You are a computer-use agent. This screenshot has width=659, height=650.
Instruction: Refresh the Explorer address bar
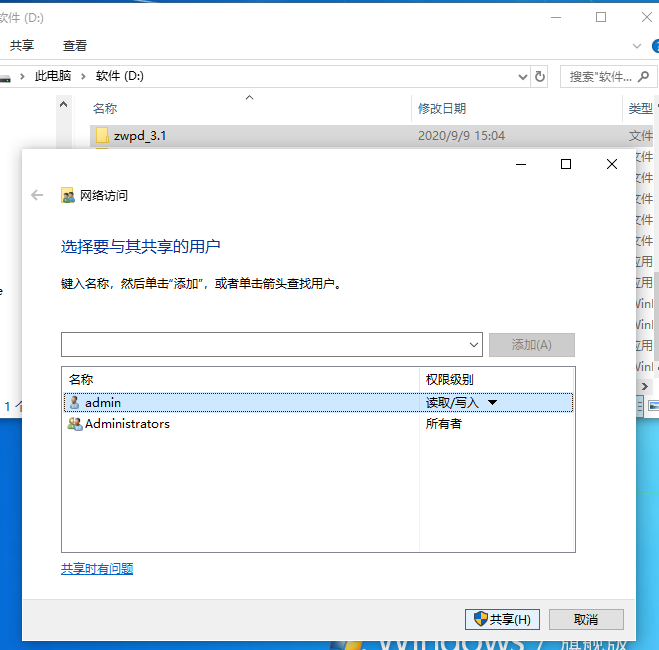[540, 76]
